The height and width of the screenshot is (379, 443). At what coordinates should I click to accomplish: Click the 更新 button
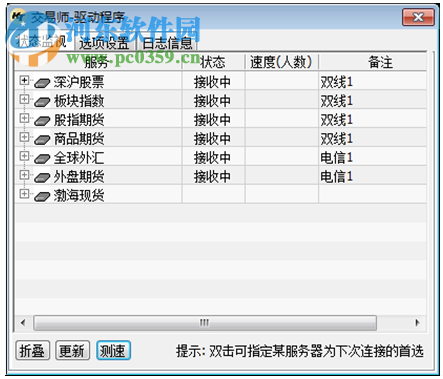pyautogui.click(x=72, y=351)
